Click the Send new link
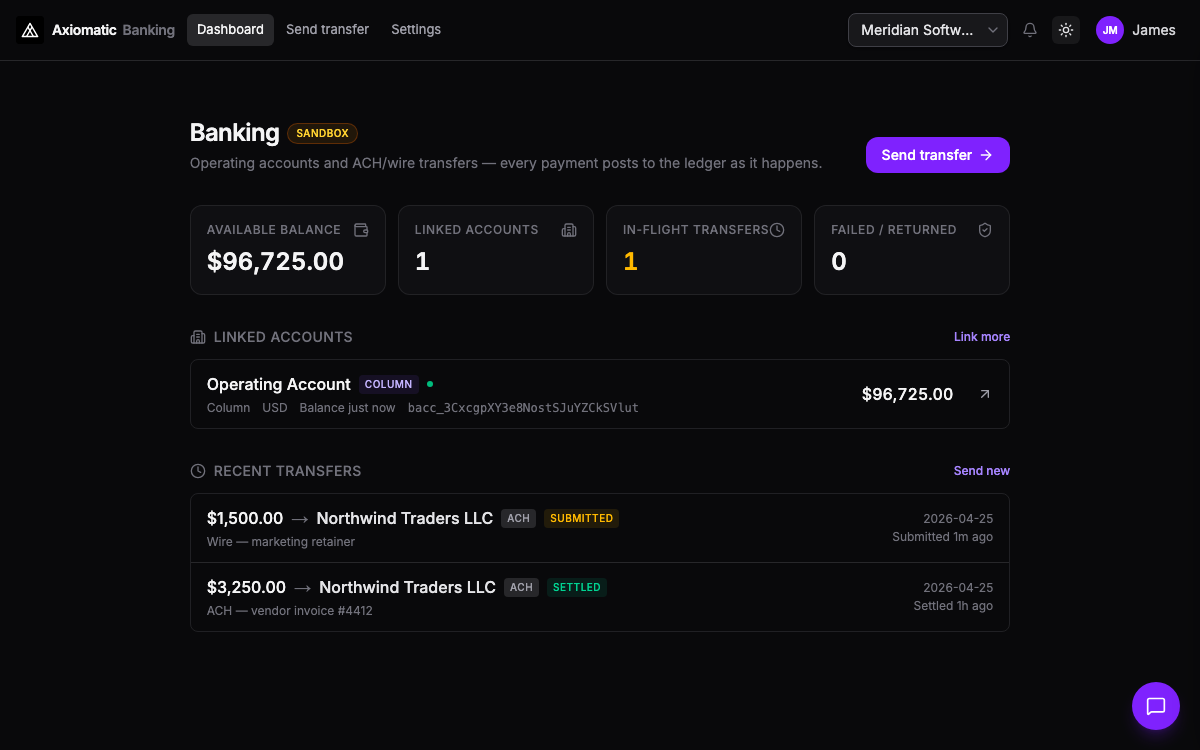The width and height of the screenshot is (1200, 750). coord(981,471)
